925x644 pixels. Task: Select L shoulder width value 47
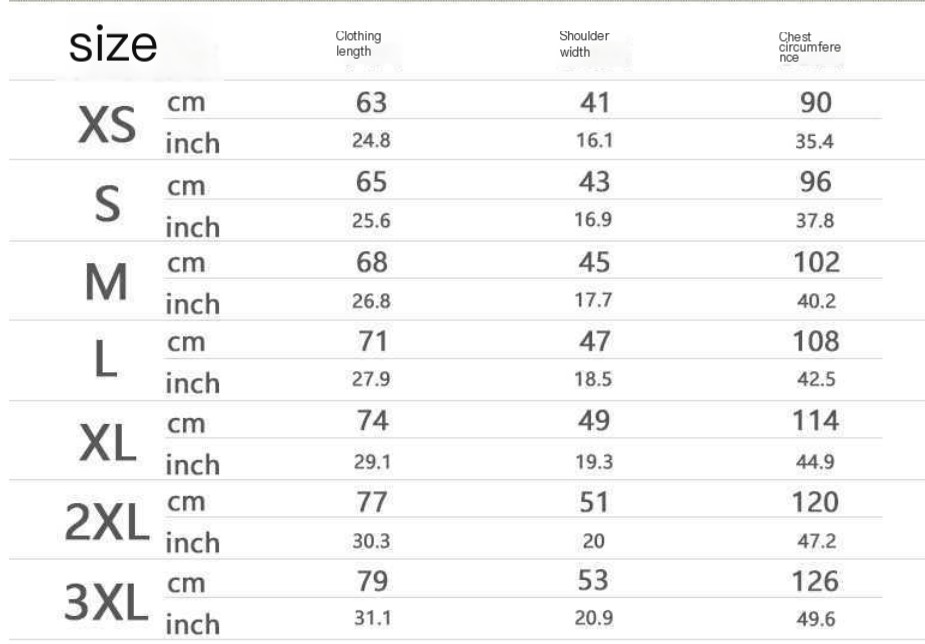[x=595, y=341]
